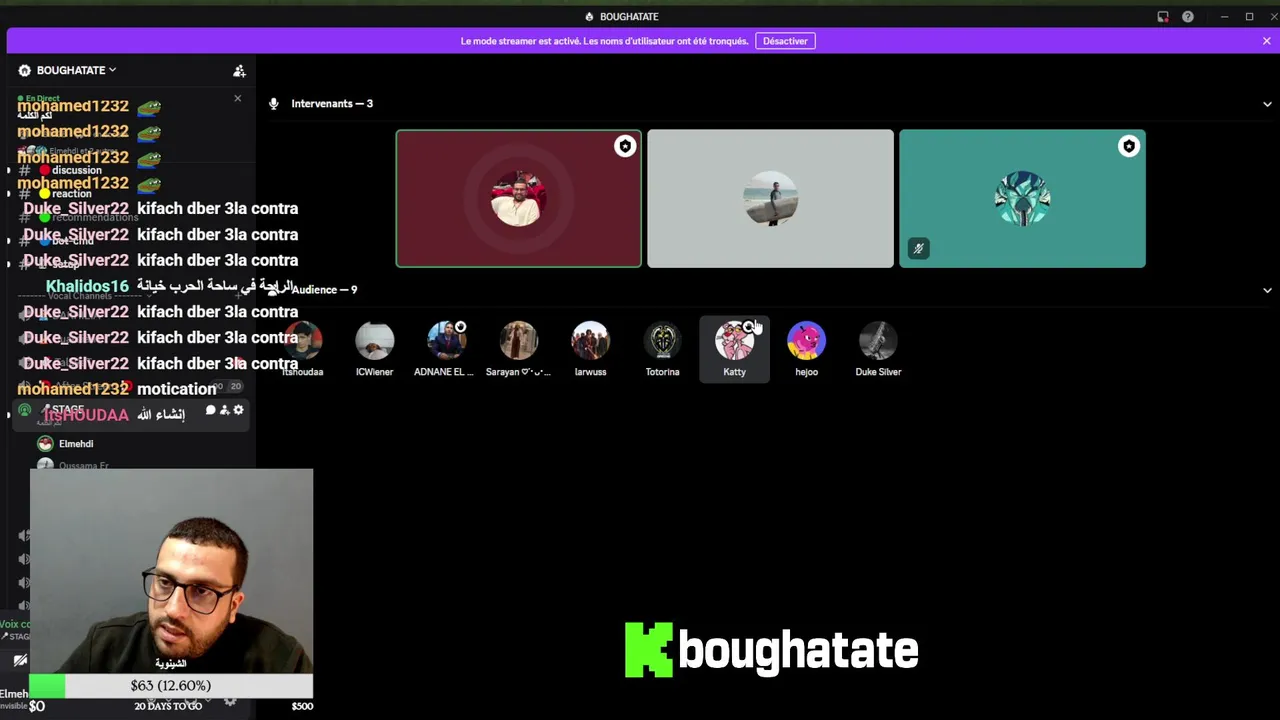1280x720 pixels.
Task: Open chat bubble icon on STAGE channel row
Action: click(x=210, y=411)
